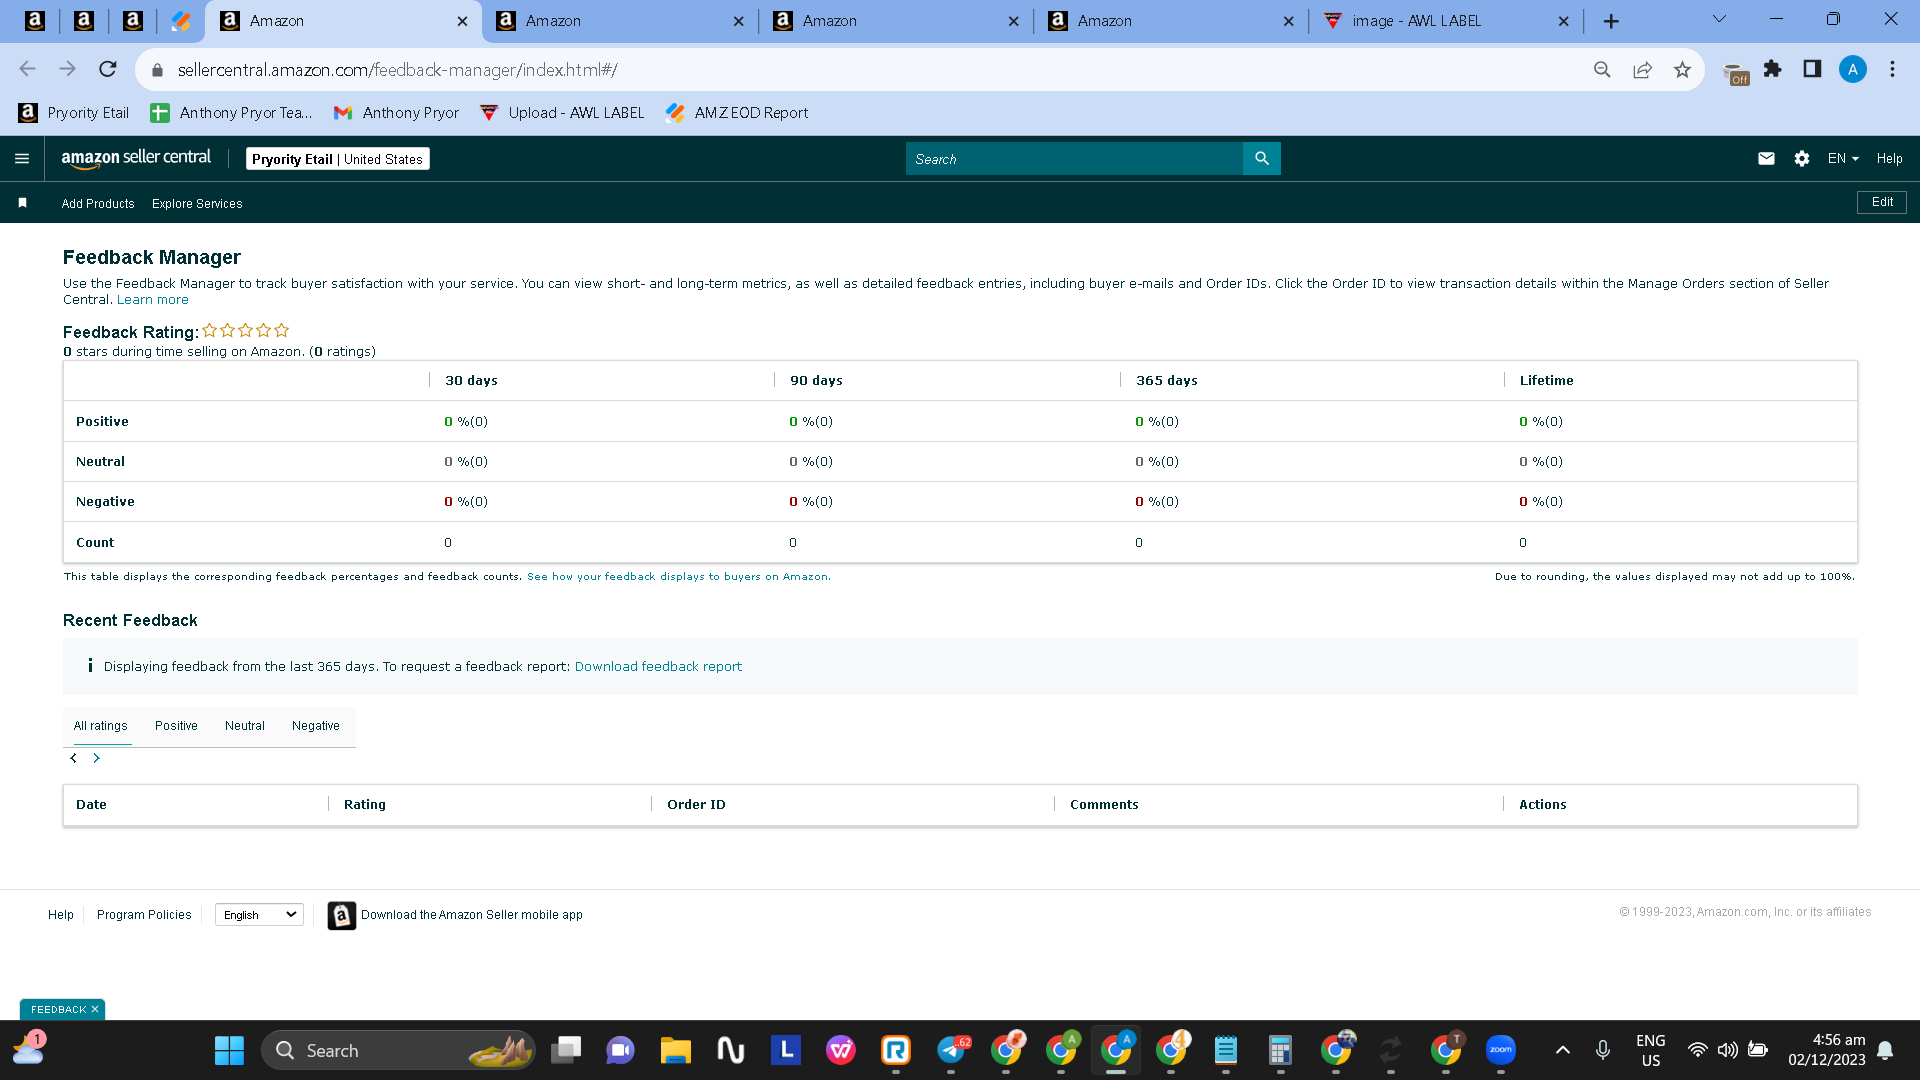This screenshot has width=1920, height=1080.
Task: Click the Date column header
Action: [x=91, y=805]
